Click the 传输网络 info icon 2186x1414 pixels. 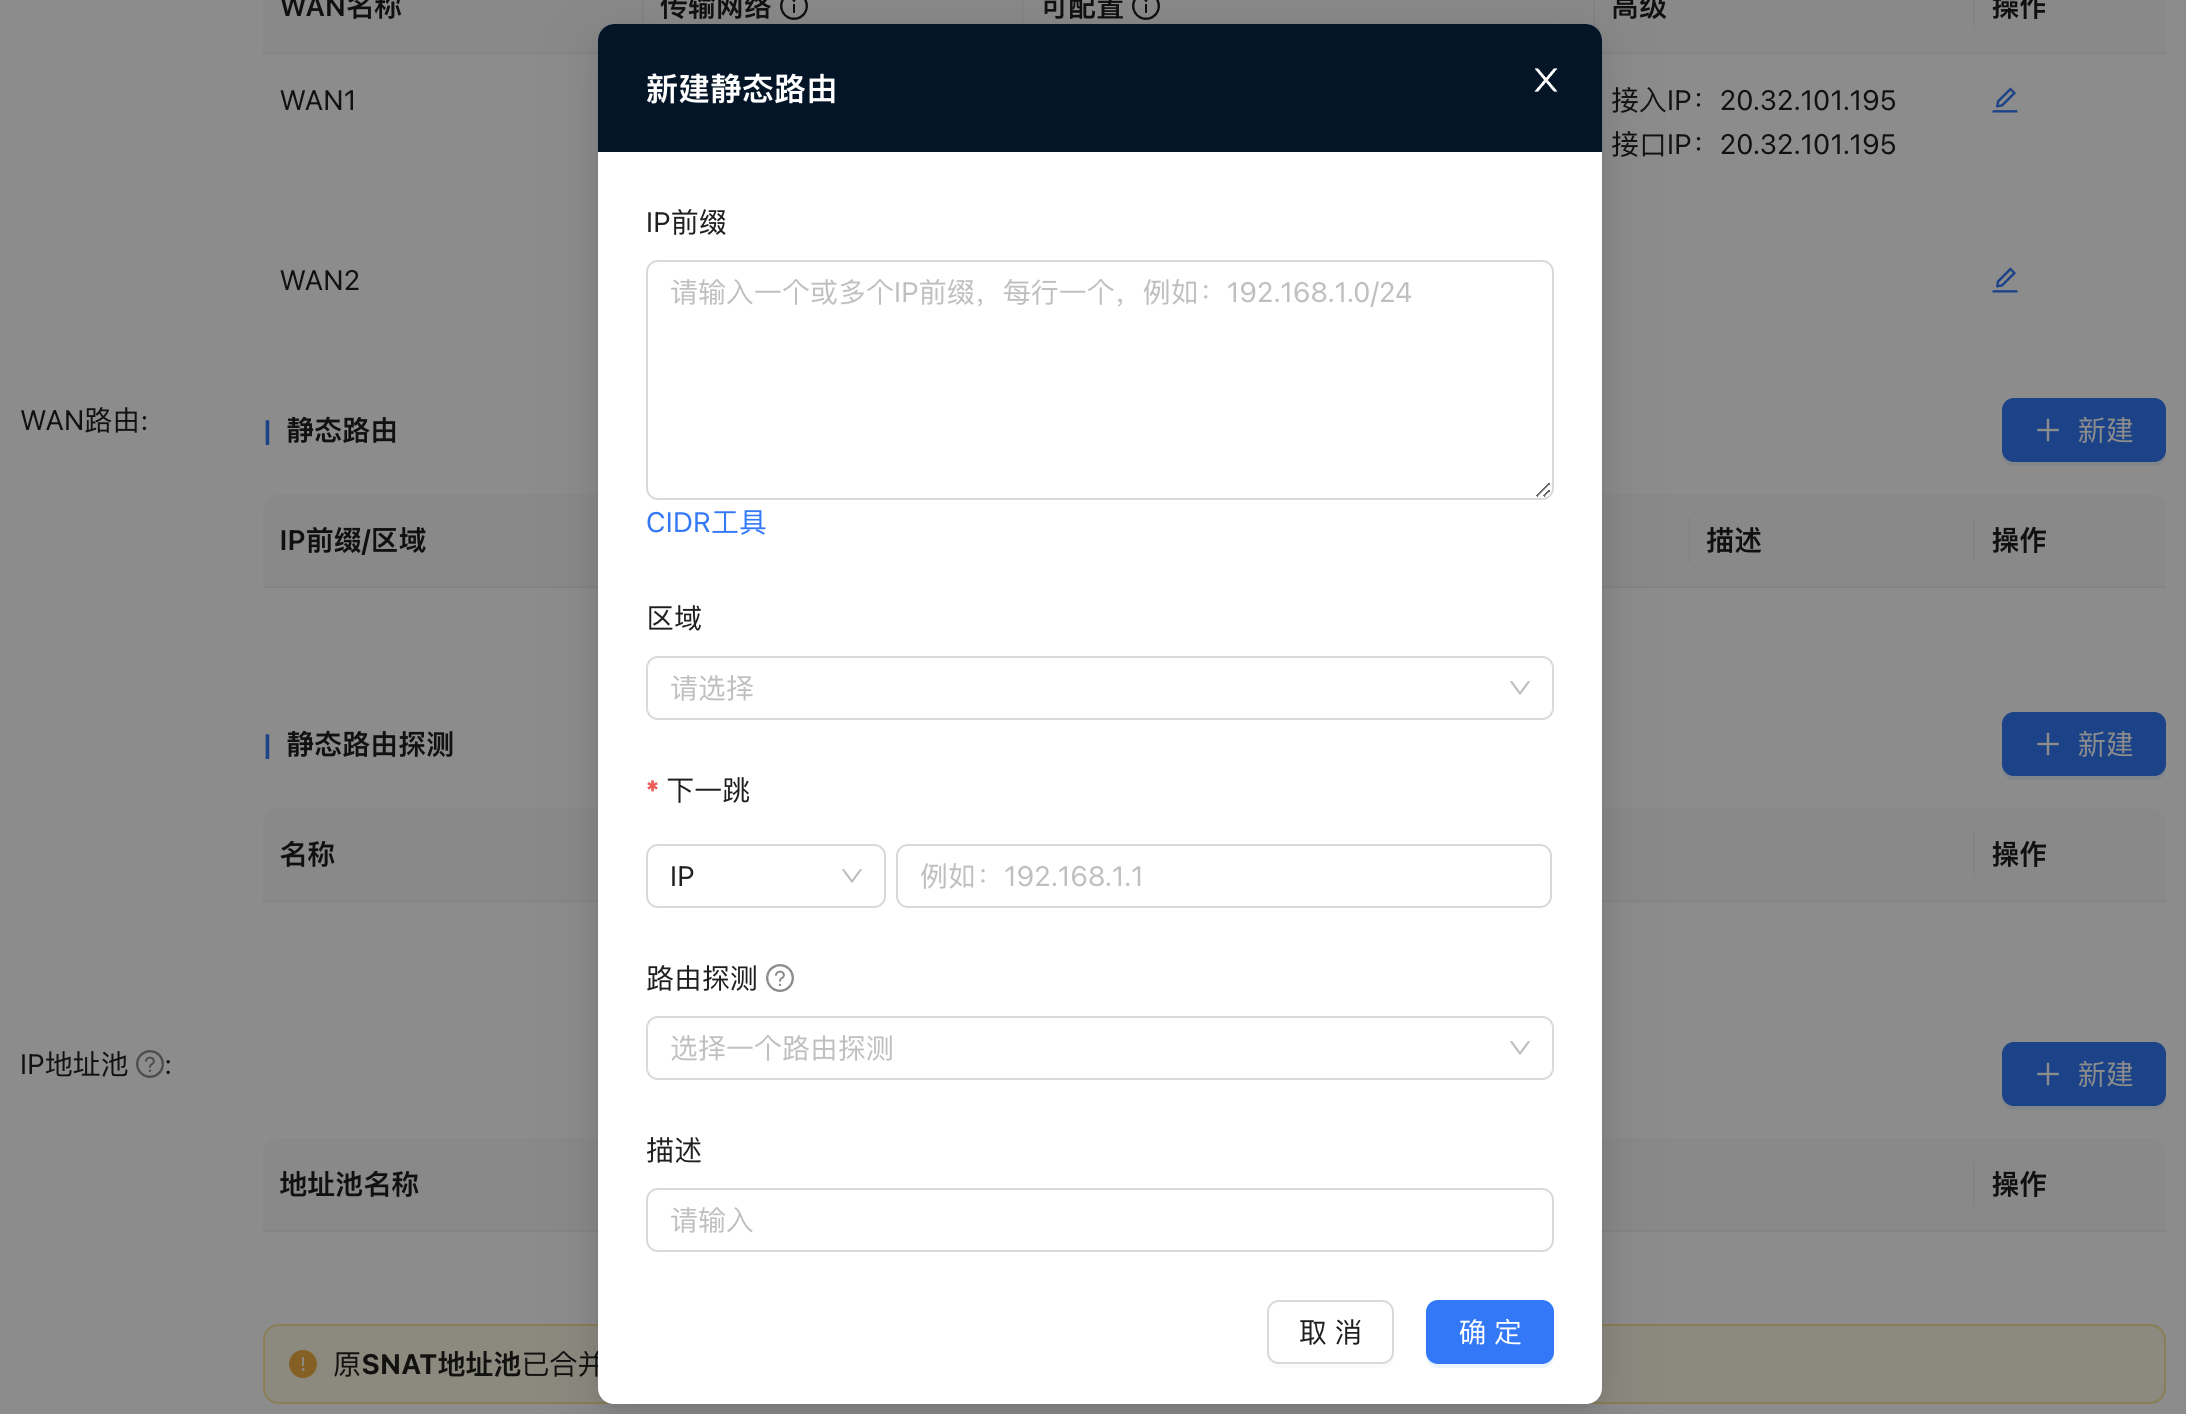(x=794, y=8)
